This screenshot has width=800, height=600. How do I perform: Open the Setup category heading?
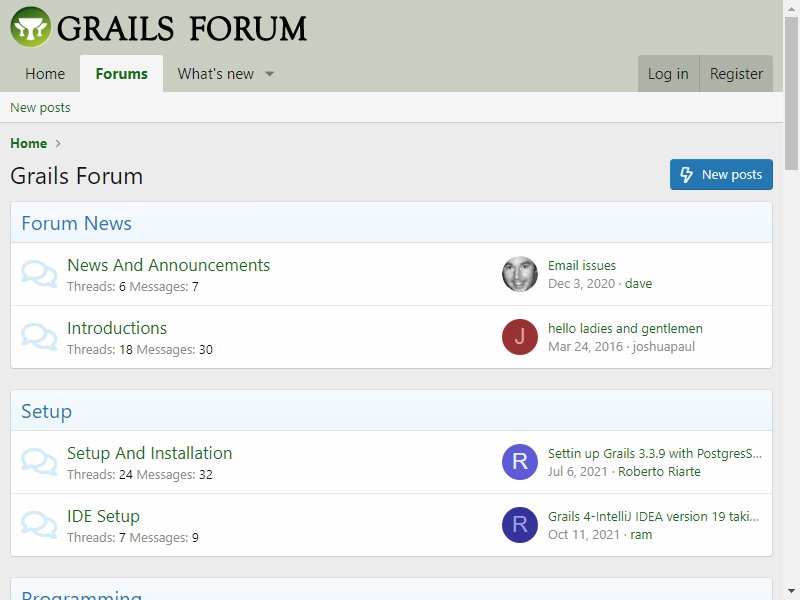(x=46, y=411)
